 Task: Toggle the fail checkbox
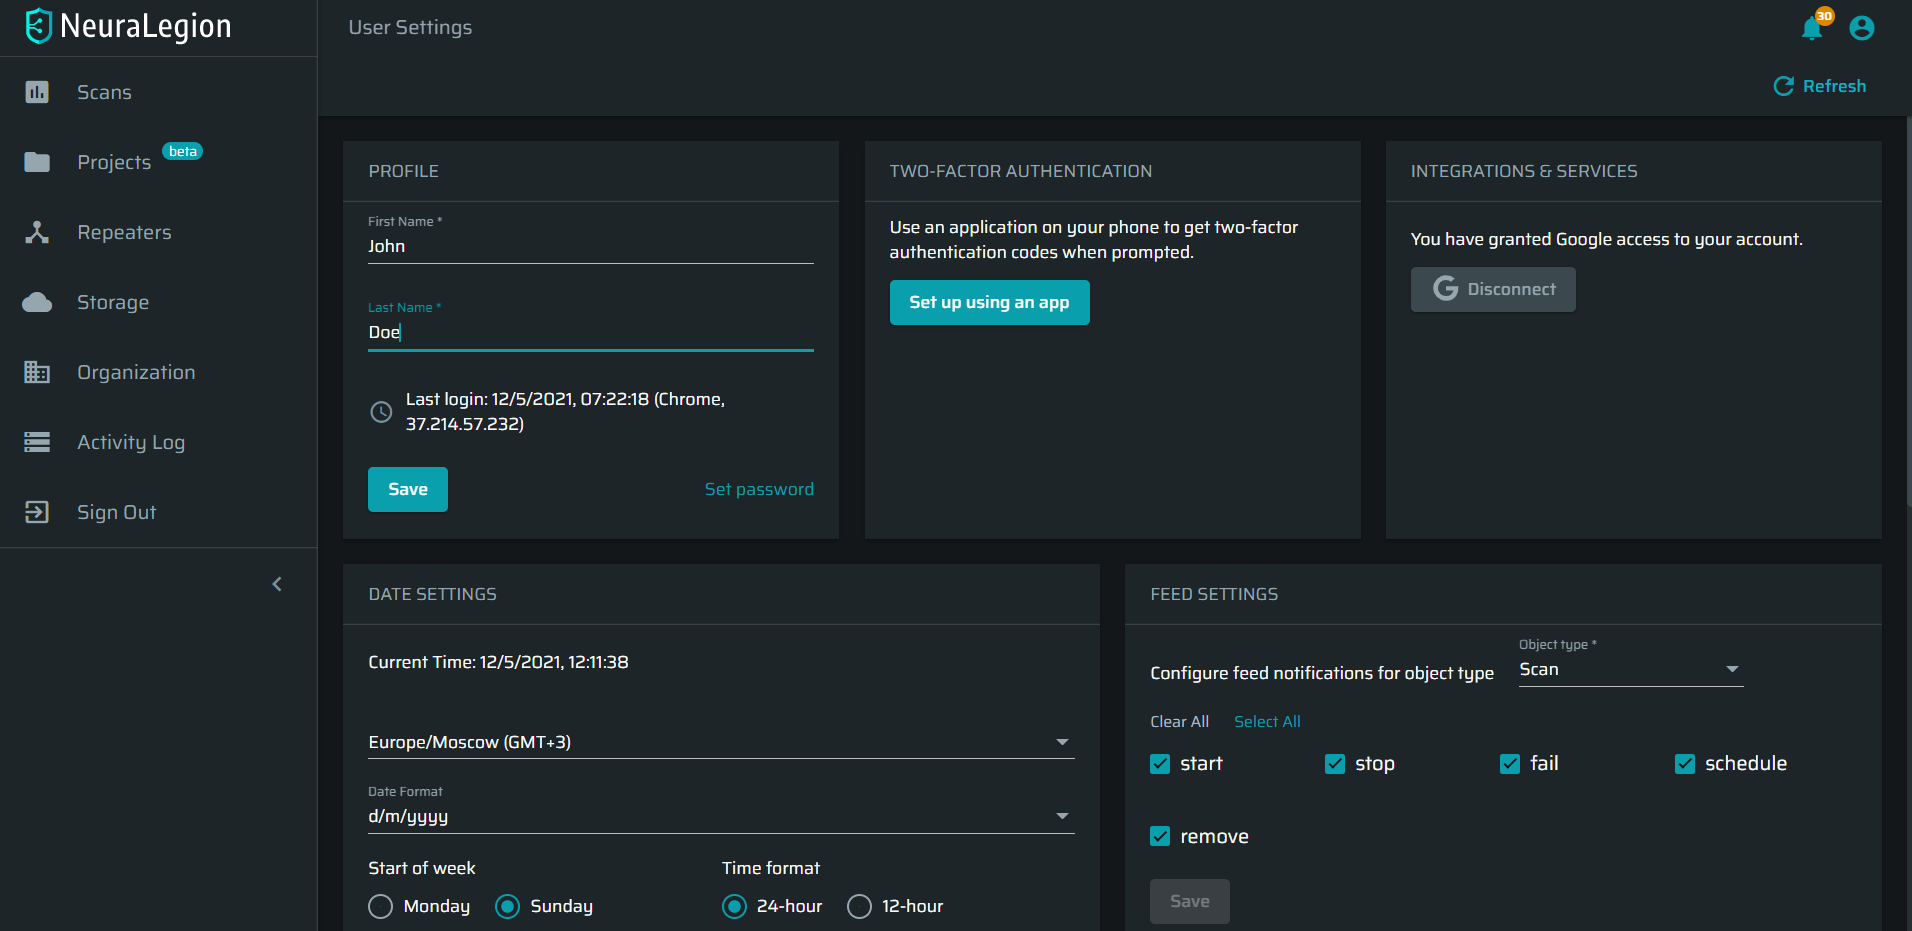coord(1510,764)
